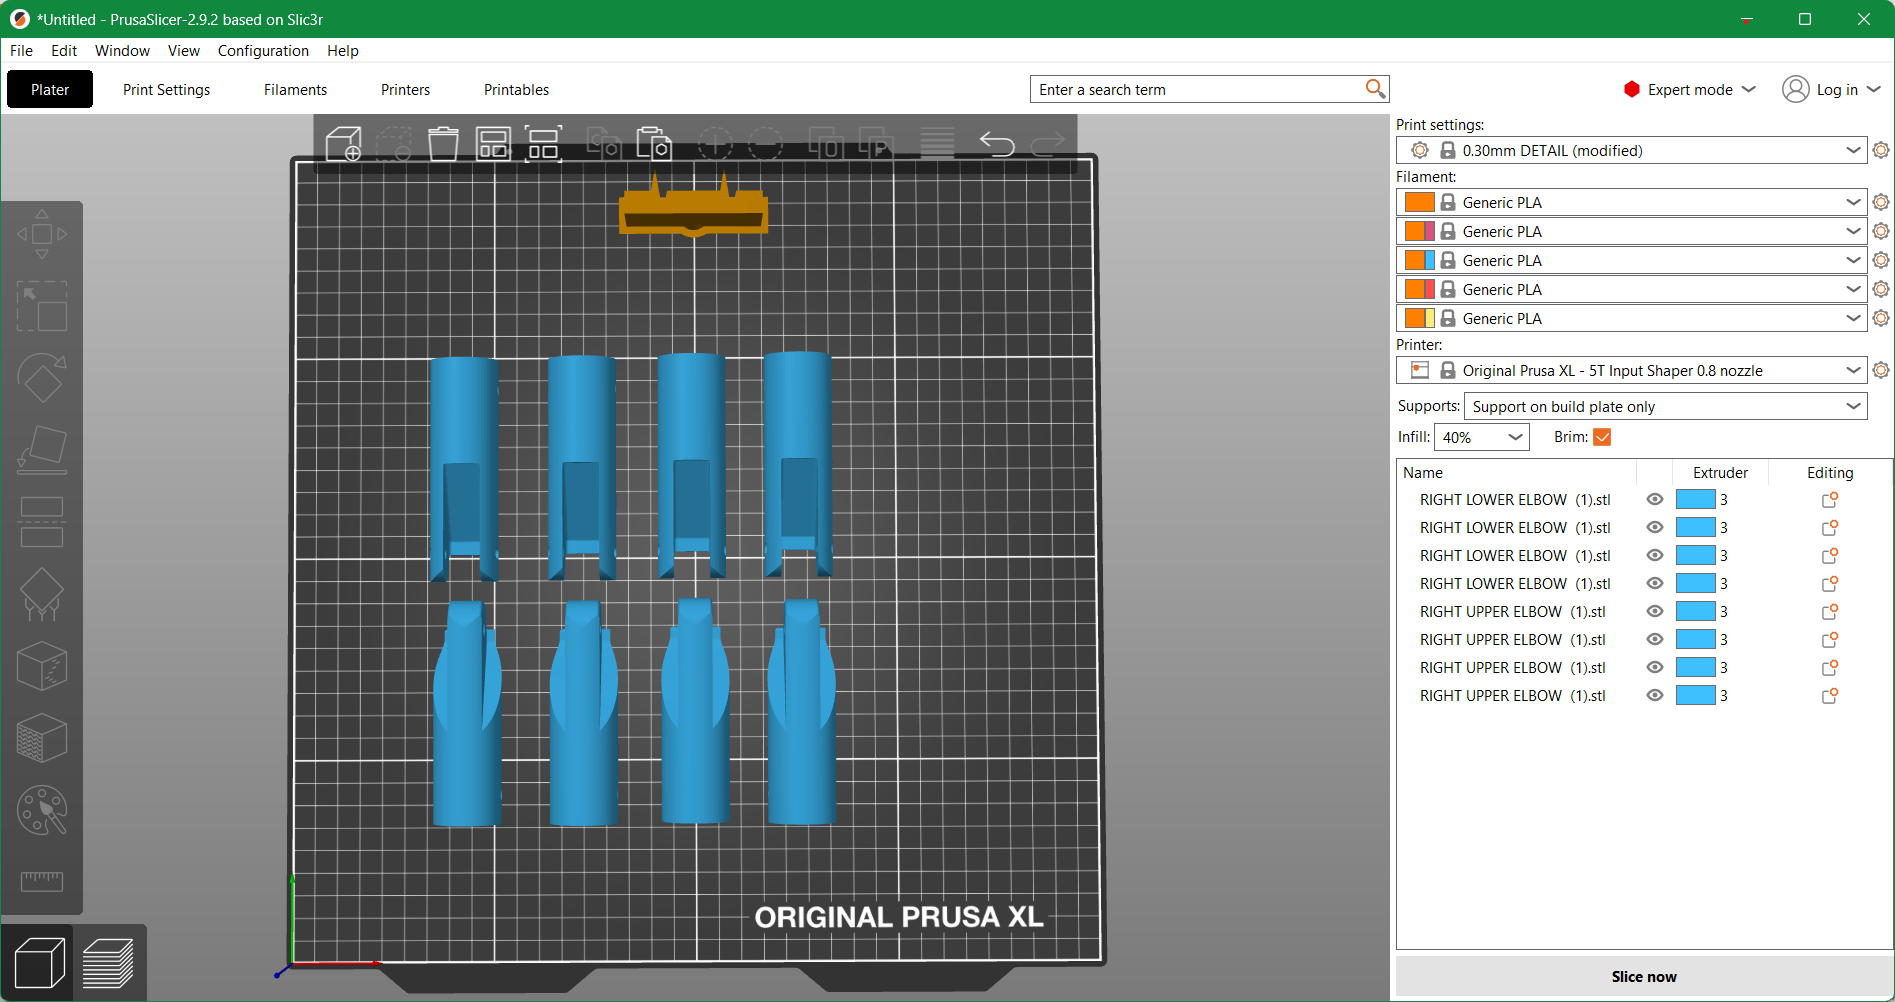Click the user account avatar icon
Viewport: 1895px width, 1002px height.
point(1796,89)
